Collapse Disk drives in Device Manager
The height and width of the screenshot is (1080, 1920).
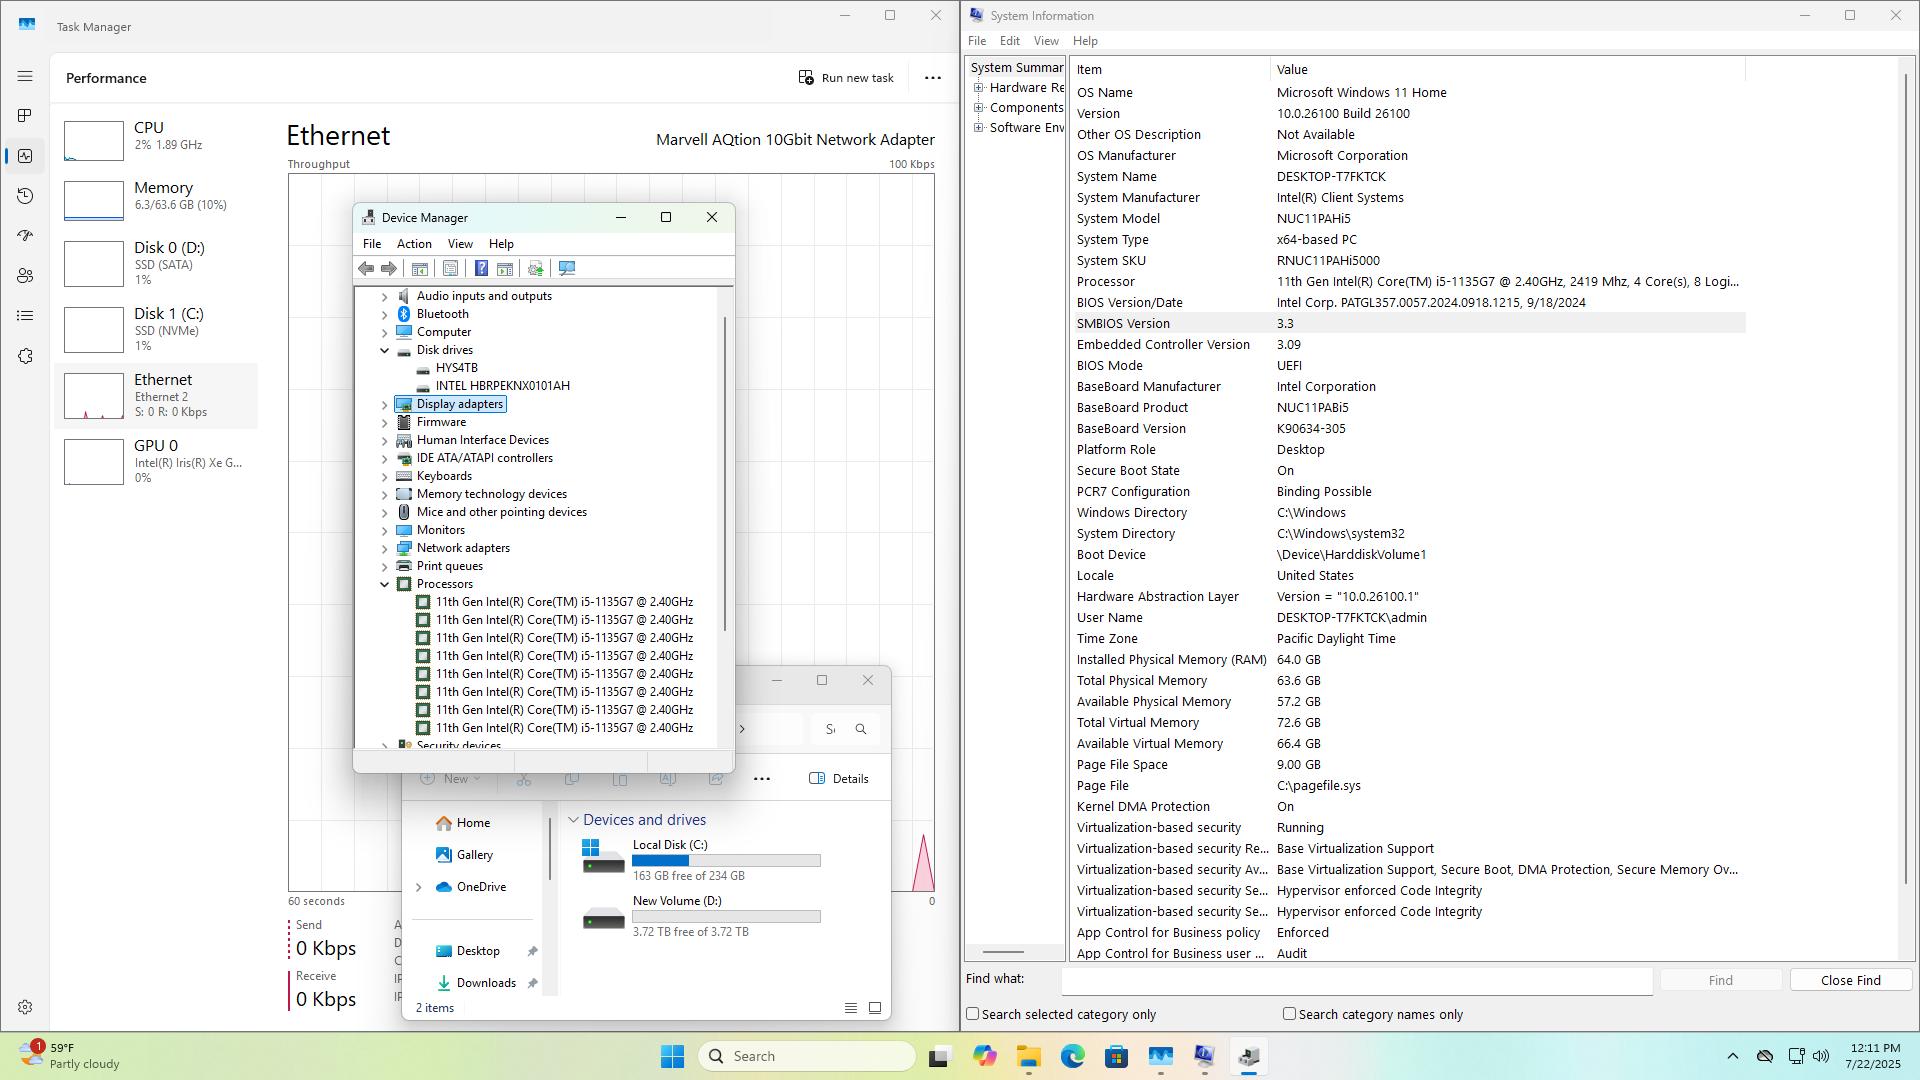tap(384, 350)
